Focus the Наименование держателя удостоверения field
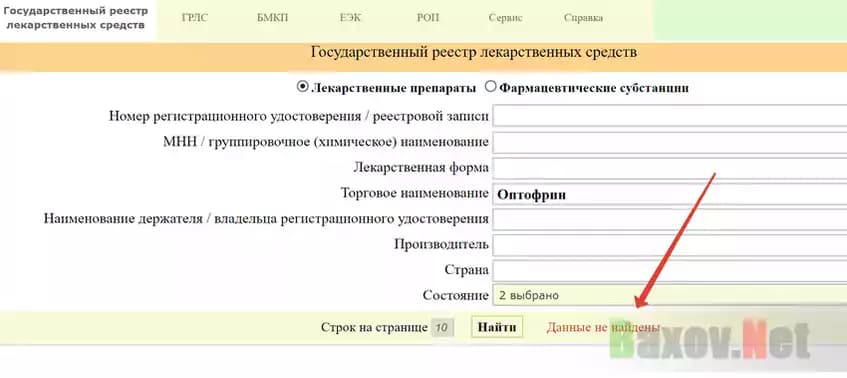 (x=670, y=220)
